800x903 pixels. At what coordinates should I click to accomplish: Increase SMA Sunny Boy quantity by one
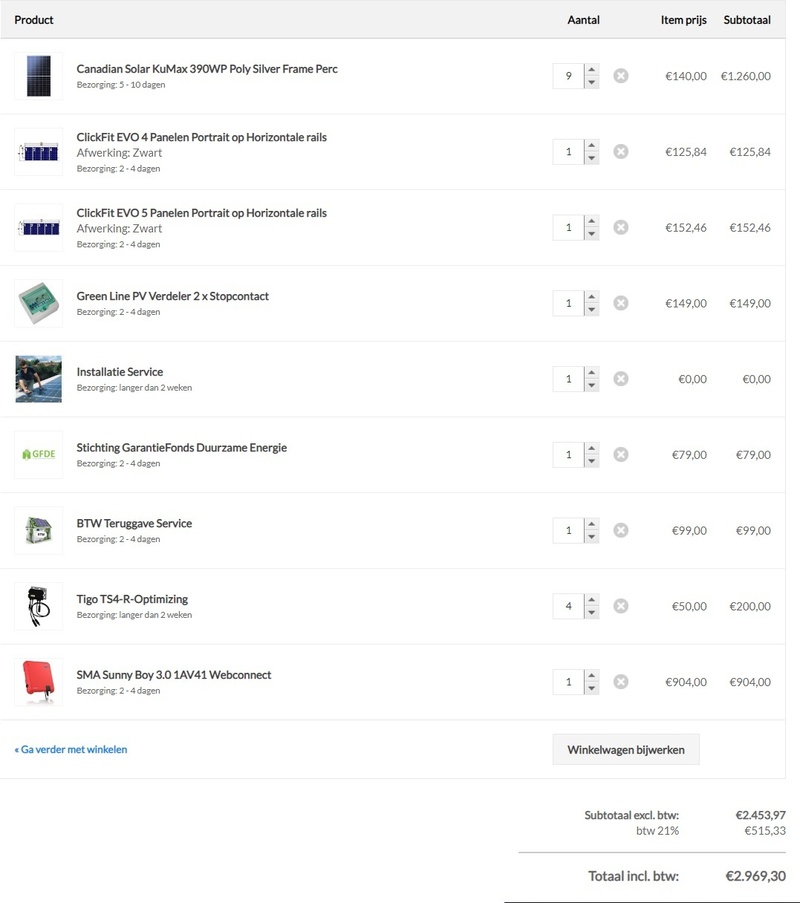point(591,676)
